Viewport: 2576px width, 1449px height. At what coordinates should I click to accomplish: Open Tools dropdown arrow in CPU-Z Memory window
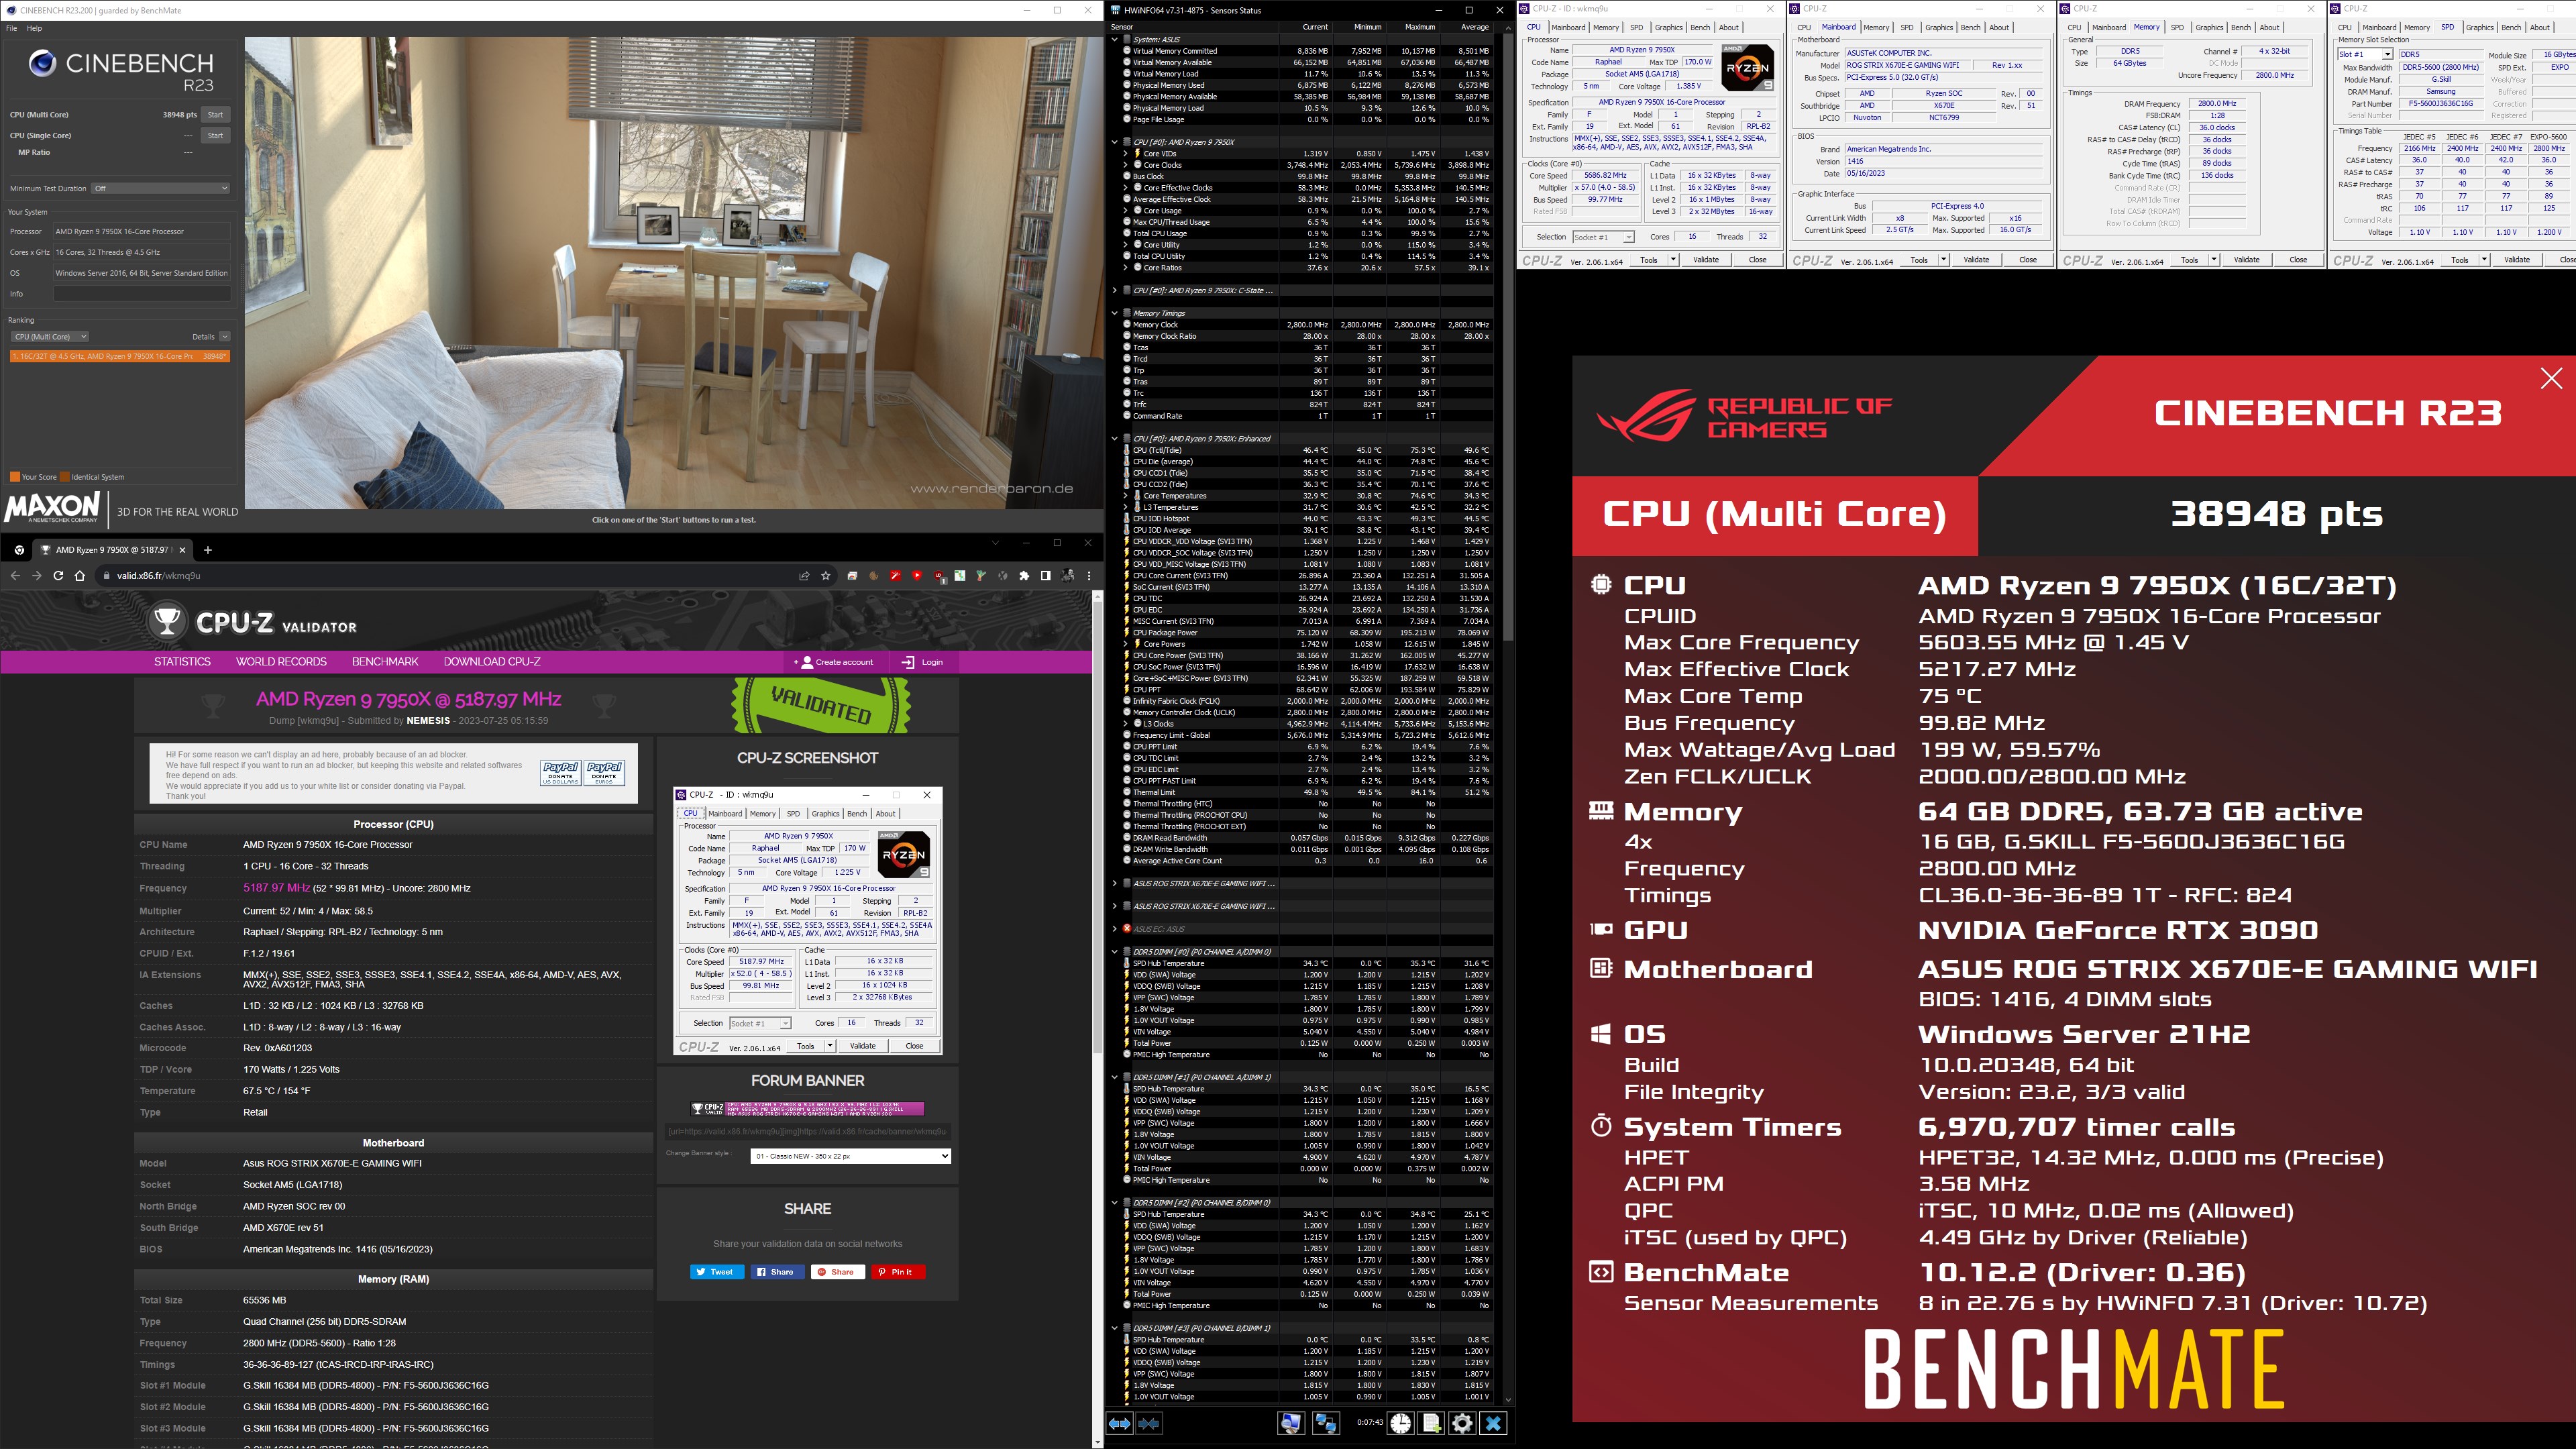2213,260
